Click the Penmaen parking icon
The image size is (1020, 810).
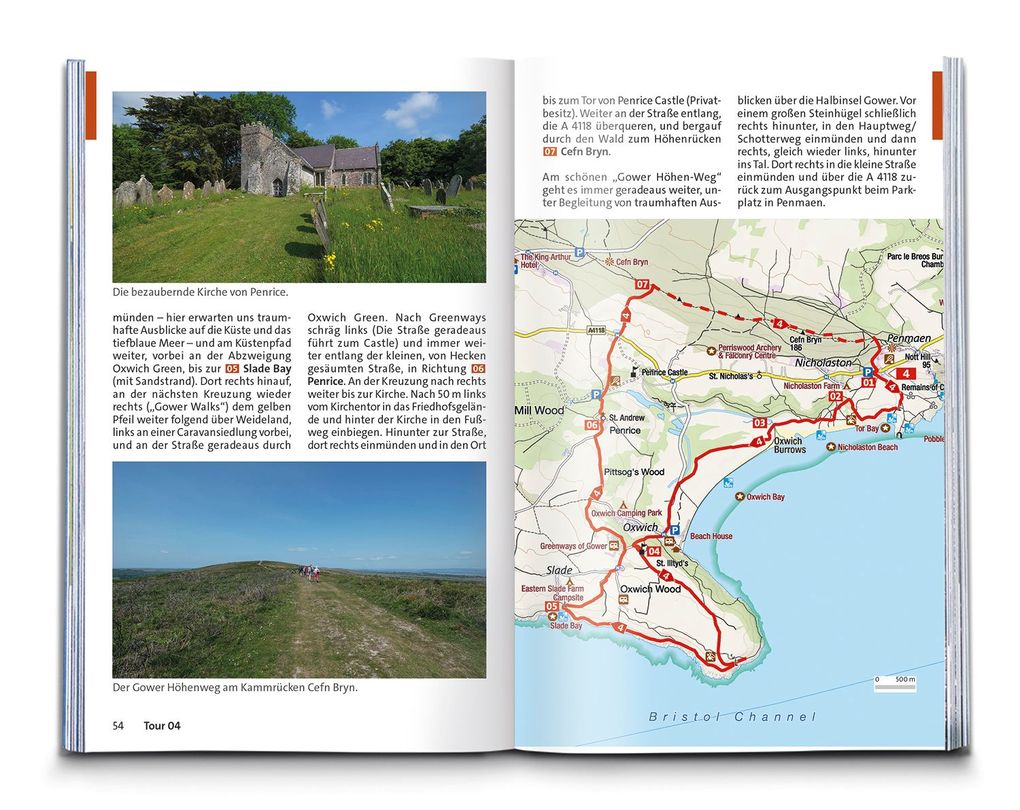point(866,372)
